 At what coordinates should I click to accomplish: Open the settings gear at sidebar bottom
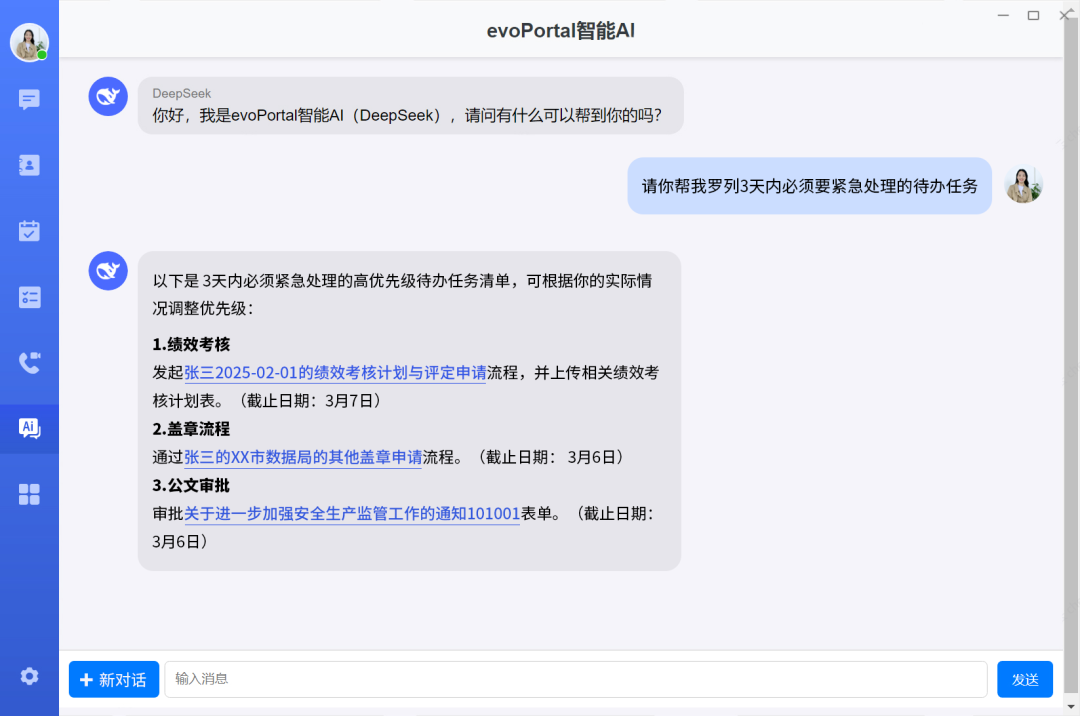[x=29, y=676]
